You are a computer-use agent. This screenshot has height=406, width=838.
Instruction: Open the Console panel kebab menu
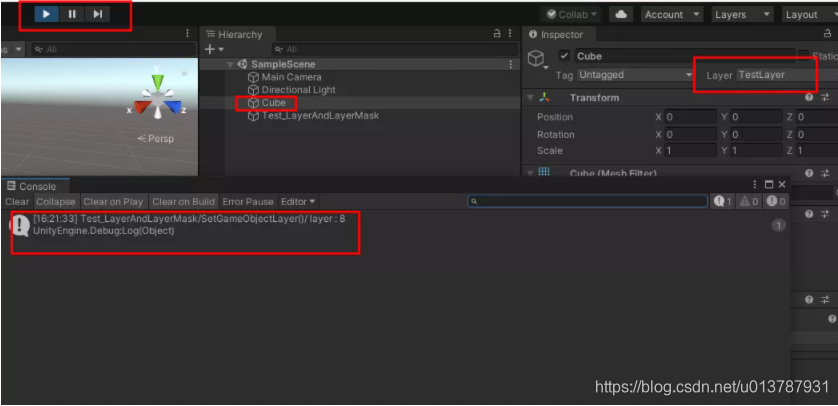tap(755, 184)
